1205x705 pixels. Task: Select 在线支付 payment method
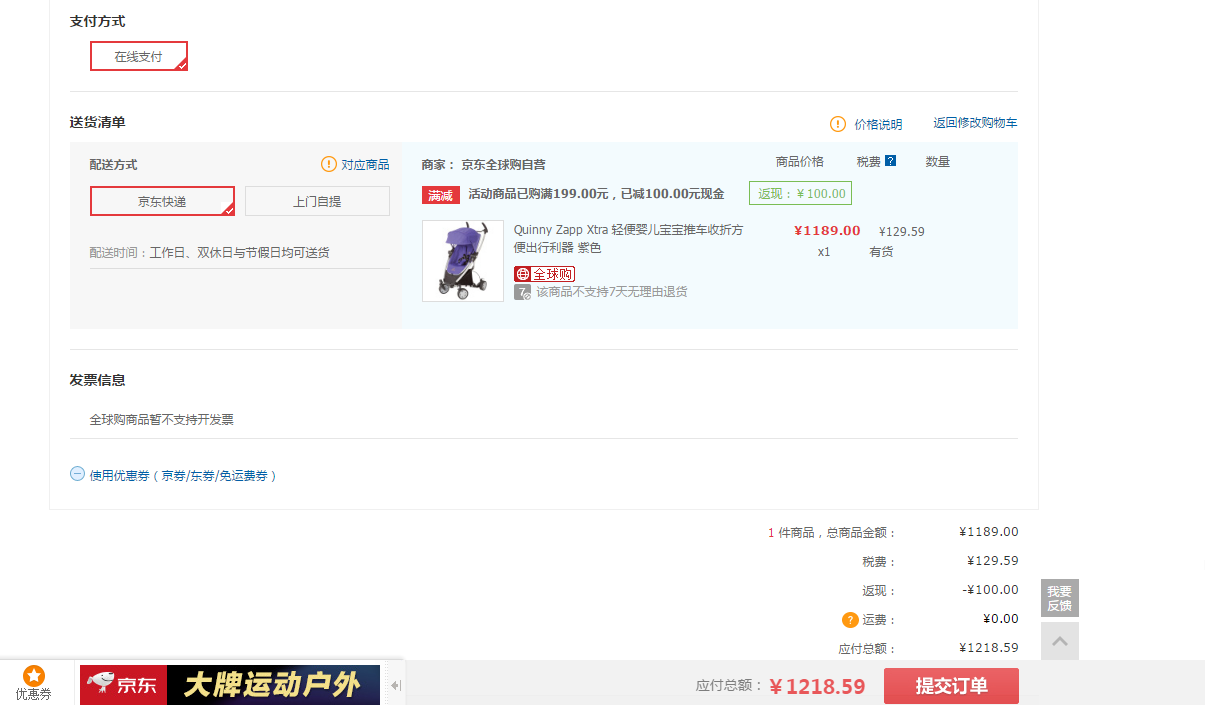139,56
